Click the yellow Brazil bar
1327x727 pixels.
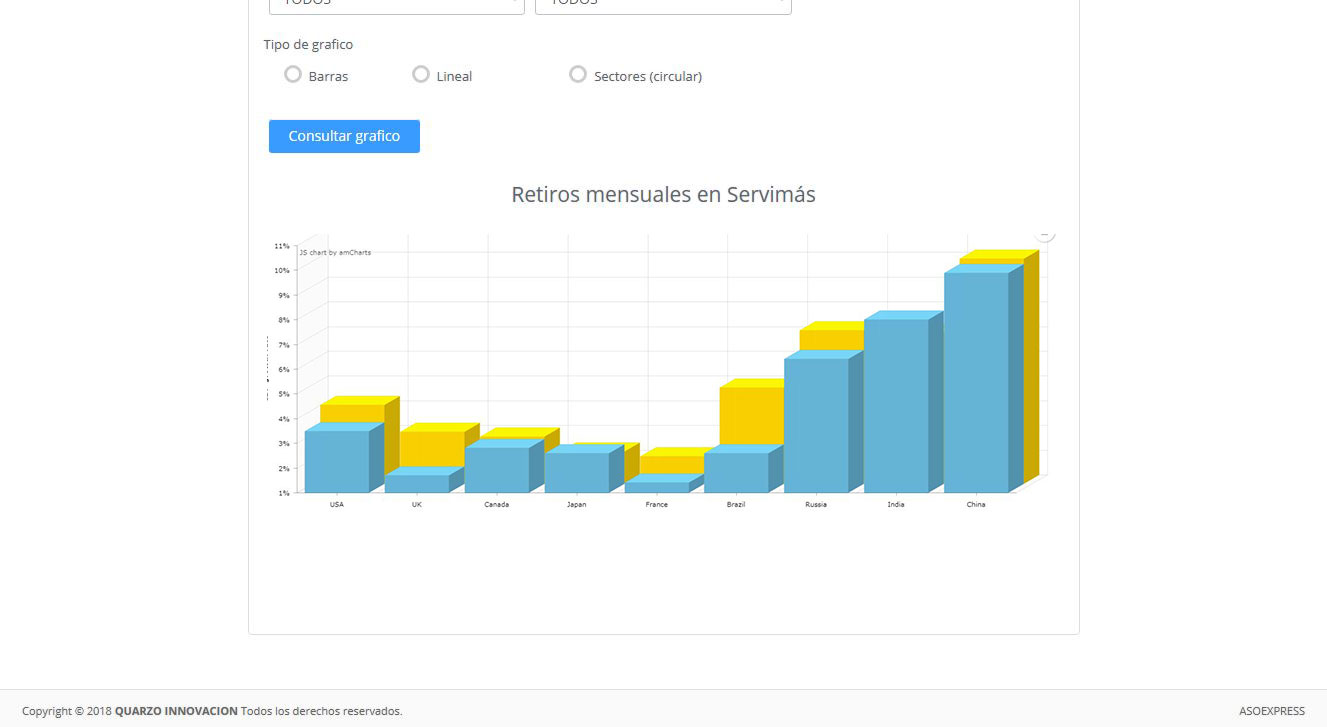click(752, 415)
